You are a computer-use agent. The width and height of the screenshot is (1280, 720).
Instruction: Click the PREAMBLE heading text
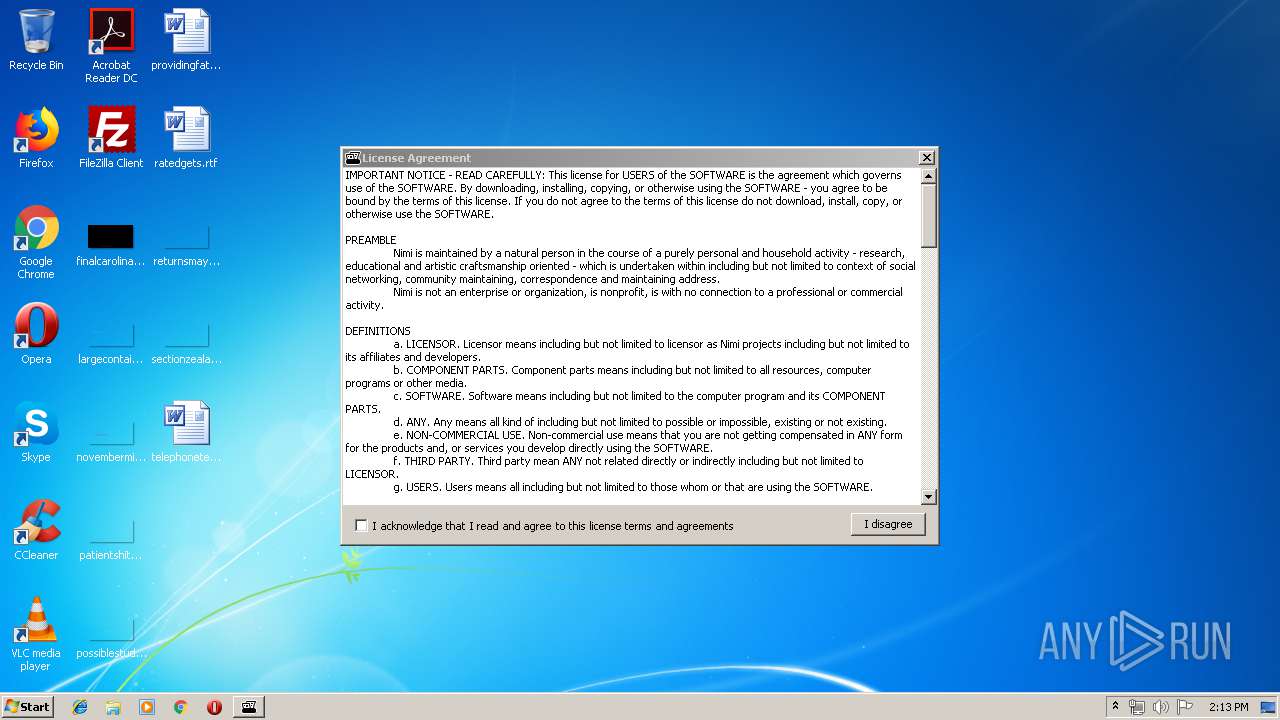point(371,240)
